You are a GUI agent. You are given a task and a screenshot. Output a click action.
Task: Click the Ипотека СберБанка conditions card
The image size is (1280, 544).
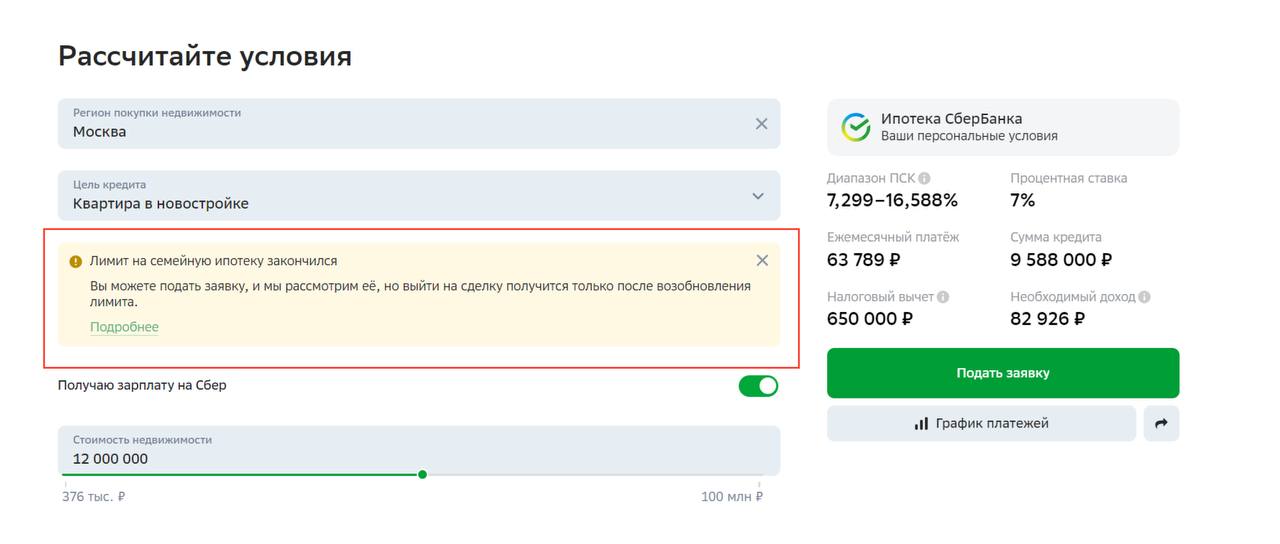1002,127
